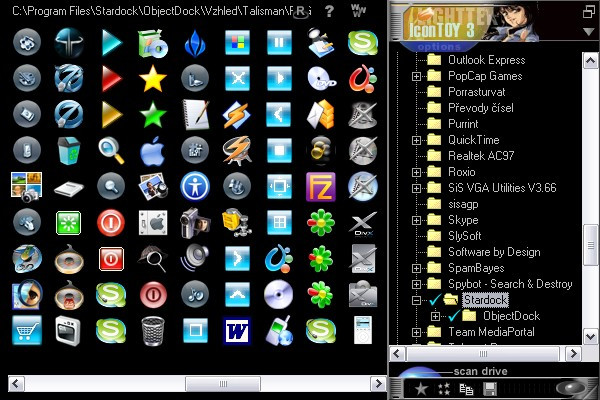This screenshot has height=400, width=600.
Task: Choose the blue stop square icon
Action: (279, 150)
